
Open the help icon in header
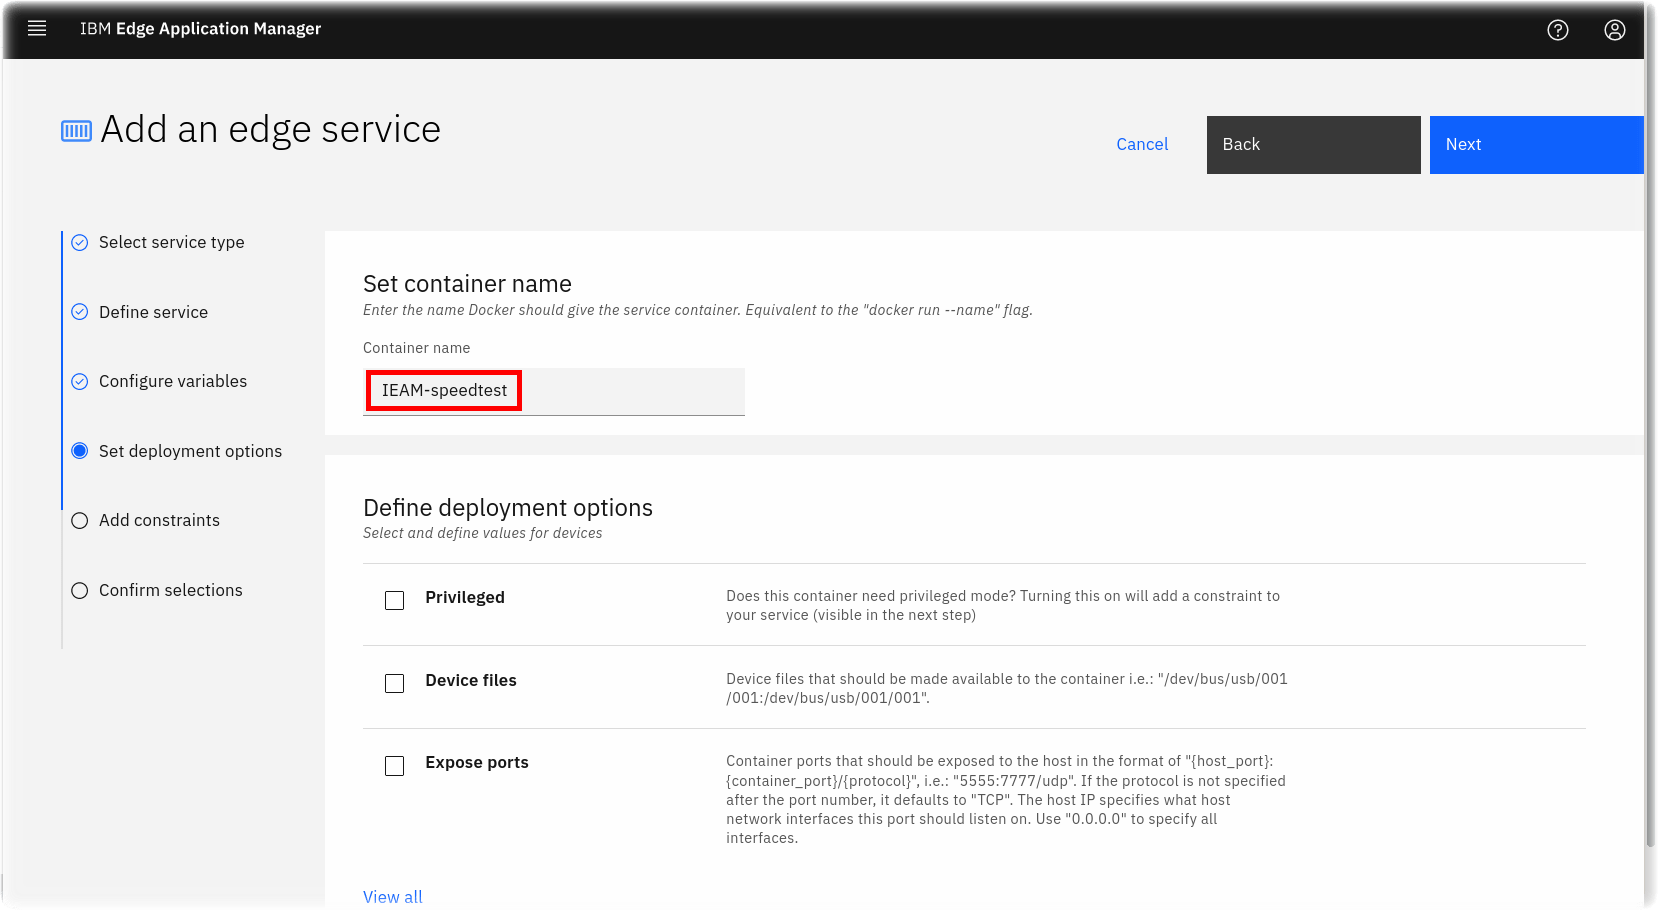point(1558,30)
